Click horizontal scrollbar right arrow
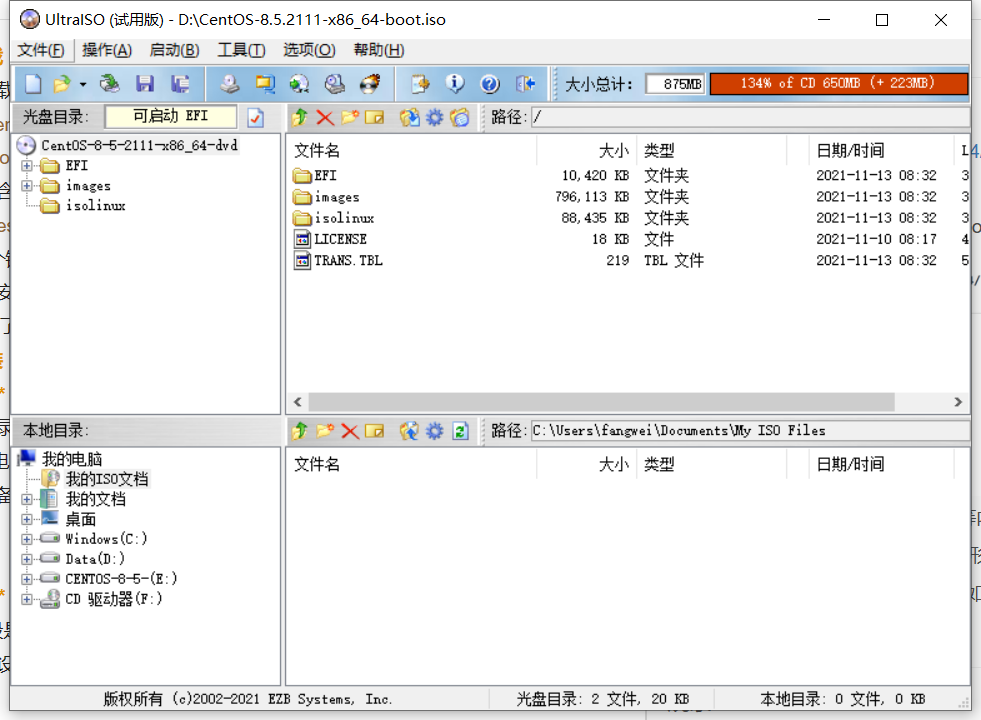 [x=958, y=402]
